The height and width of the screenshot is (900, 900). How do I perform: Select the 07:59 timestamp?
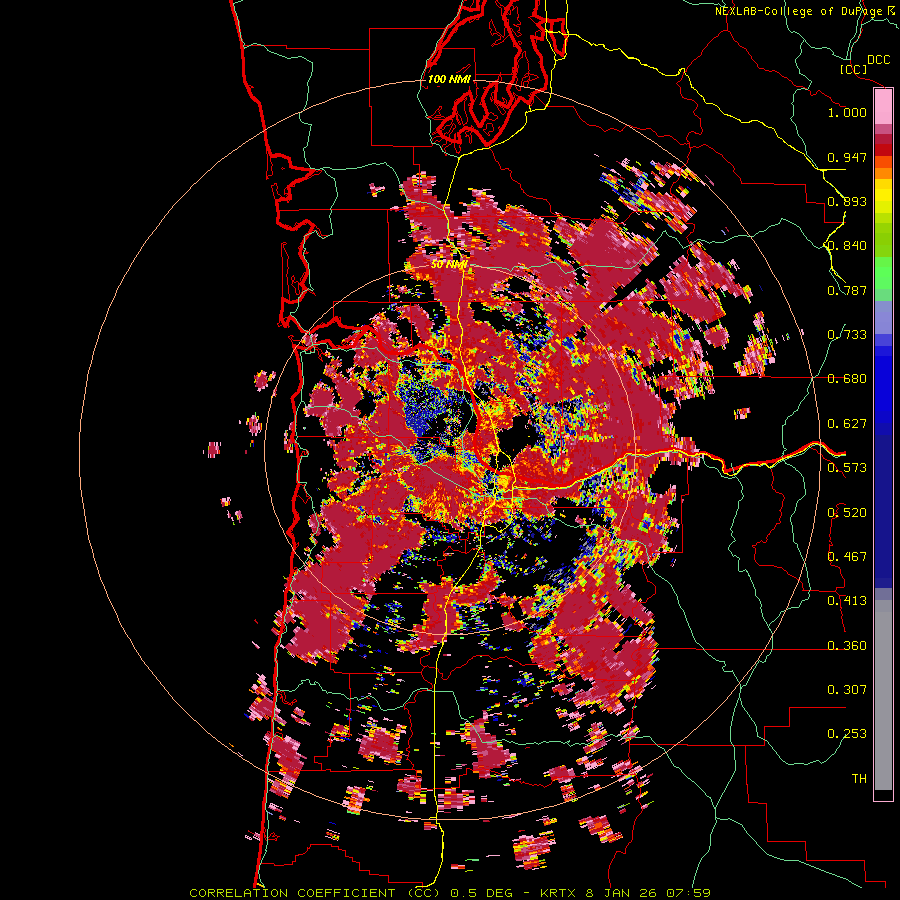pyautogui.click(x=688, y=893)
